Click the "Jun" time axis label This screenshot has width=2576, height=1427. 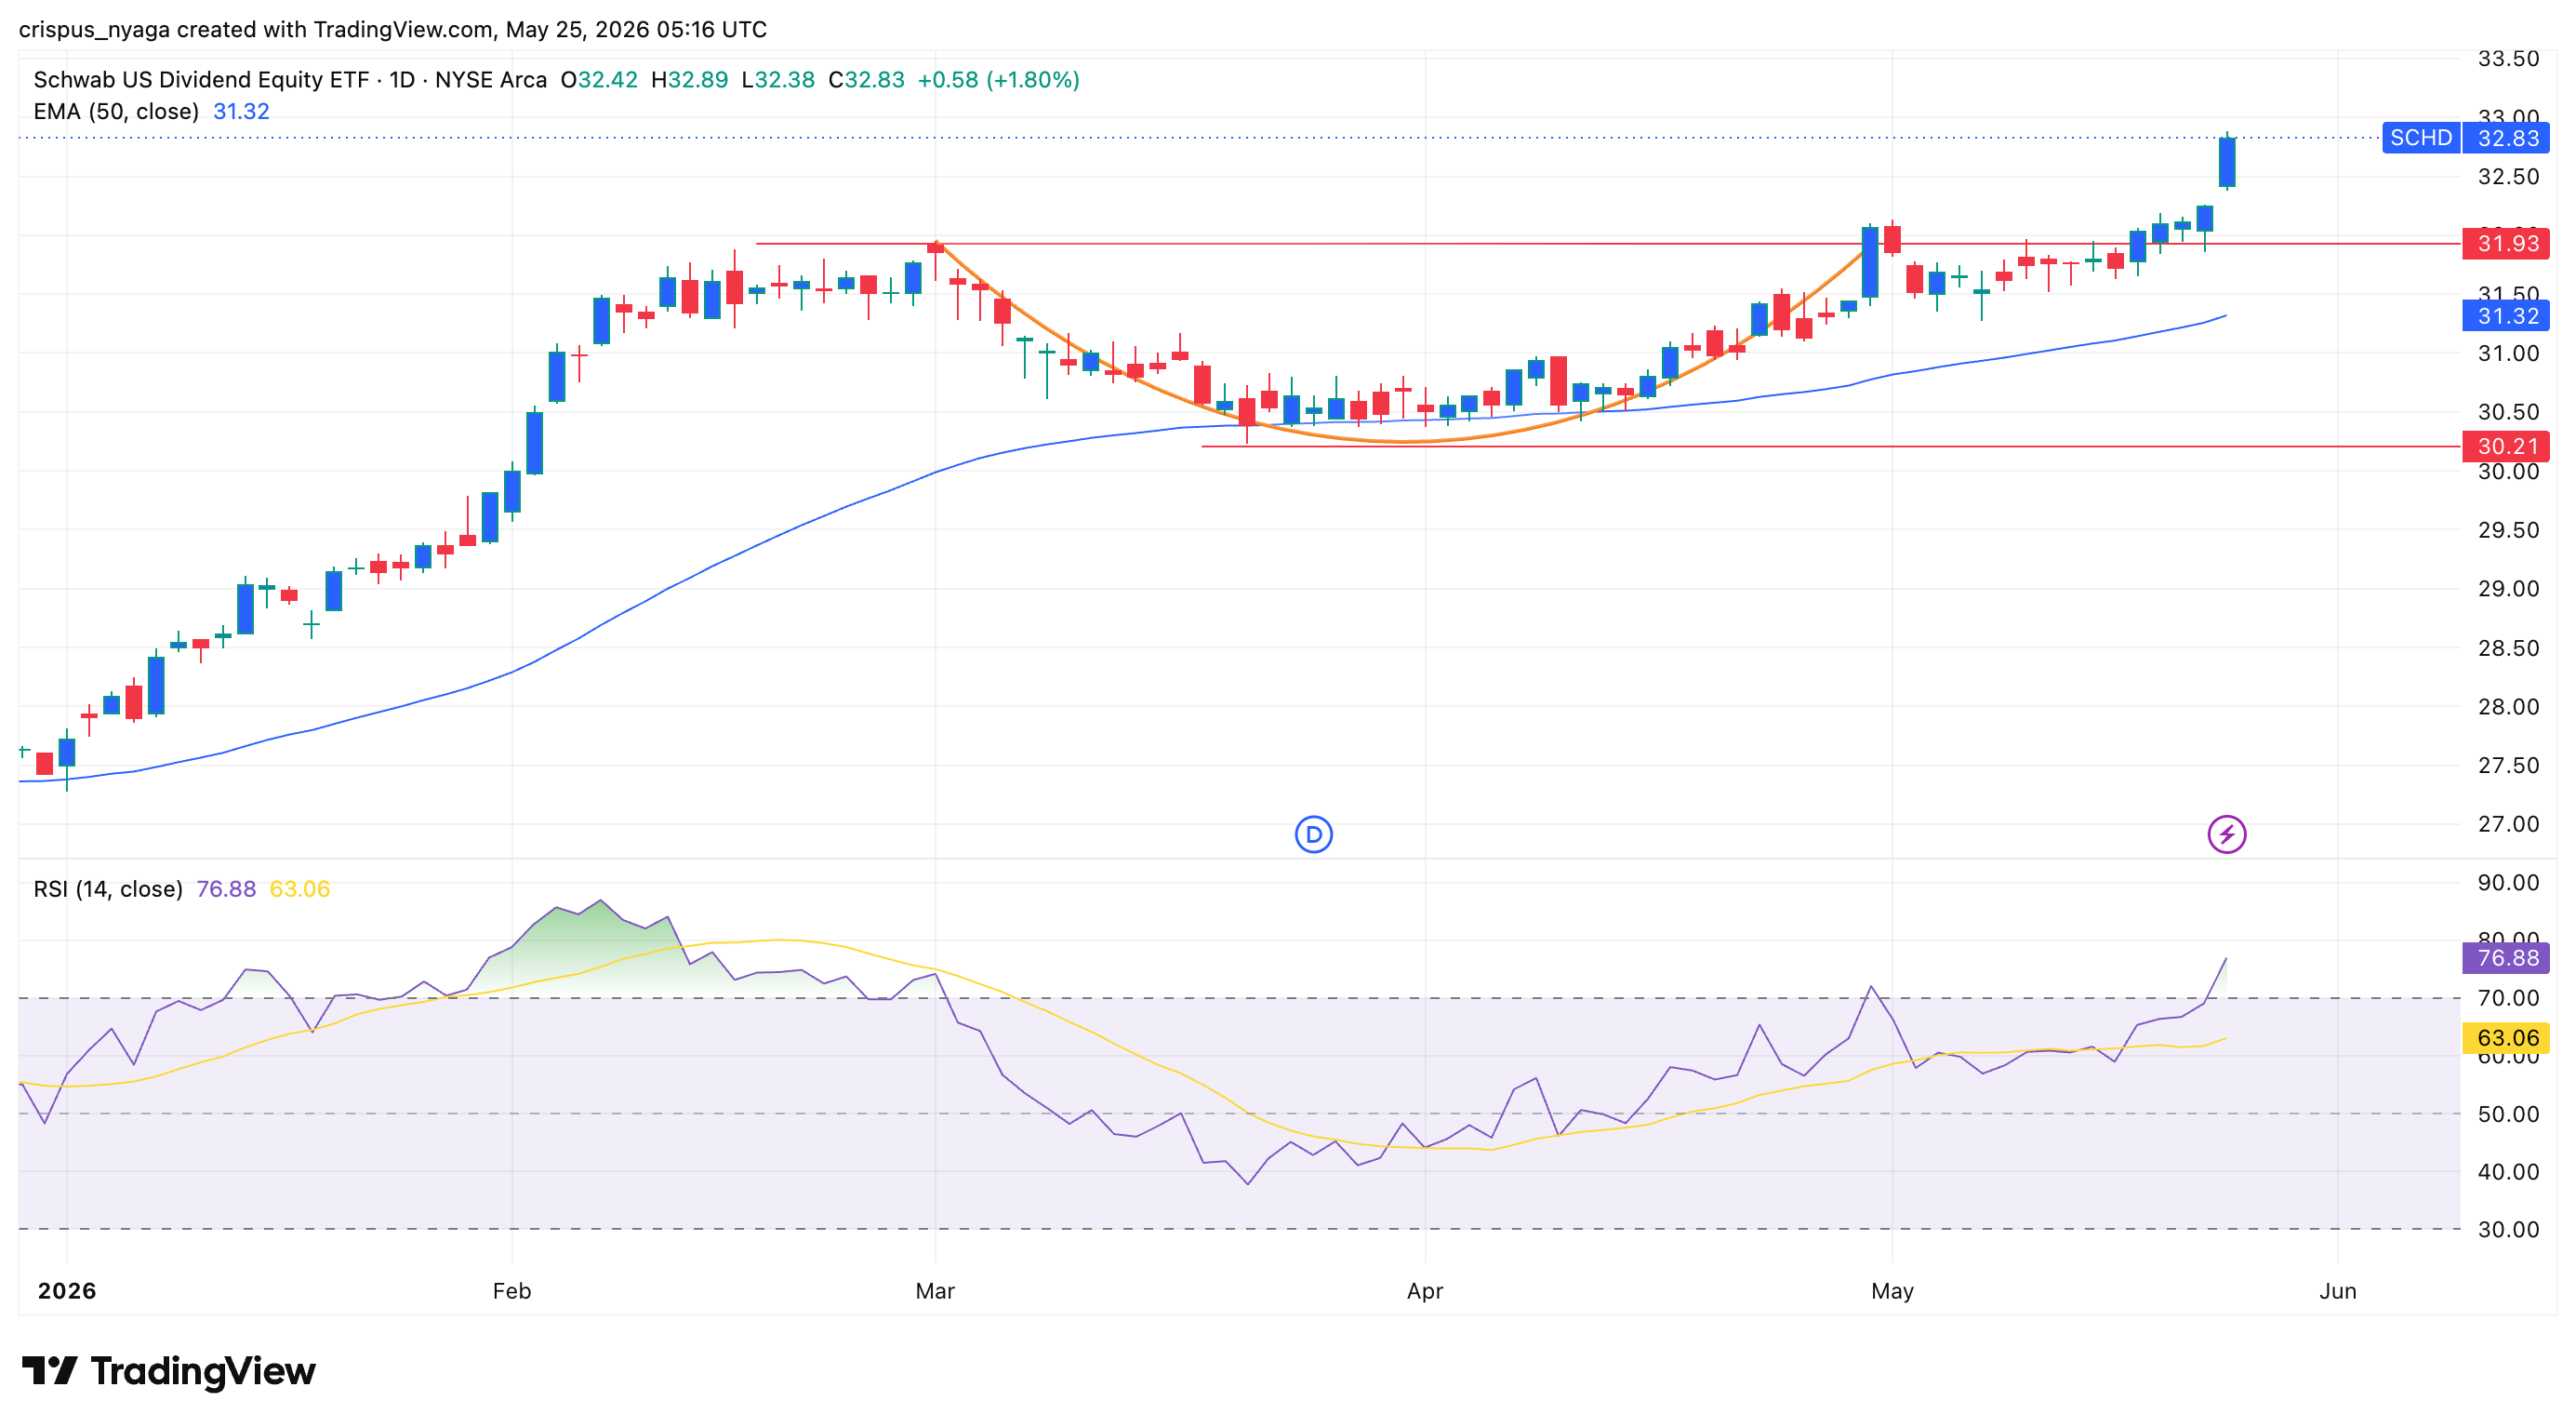2338,1291
